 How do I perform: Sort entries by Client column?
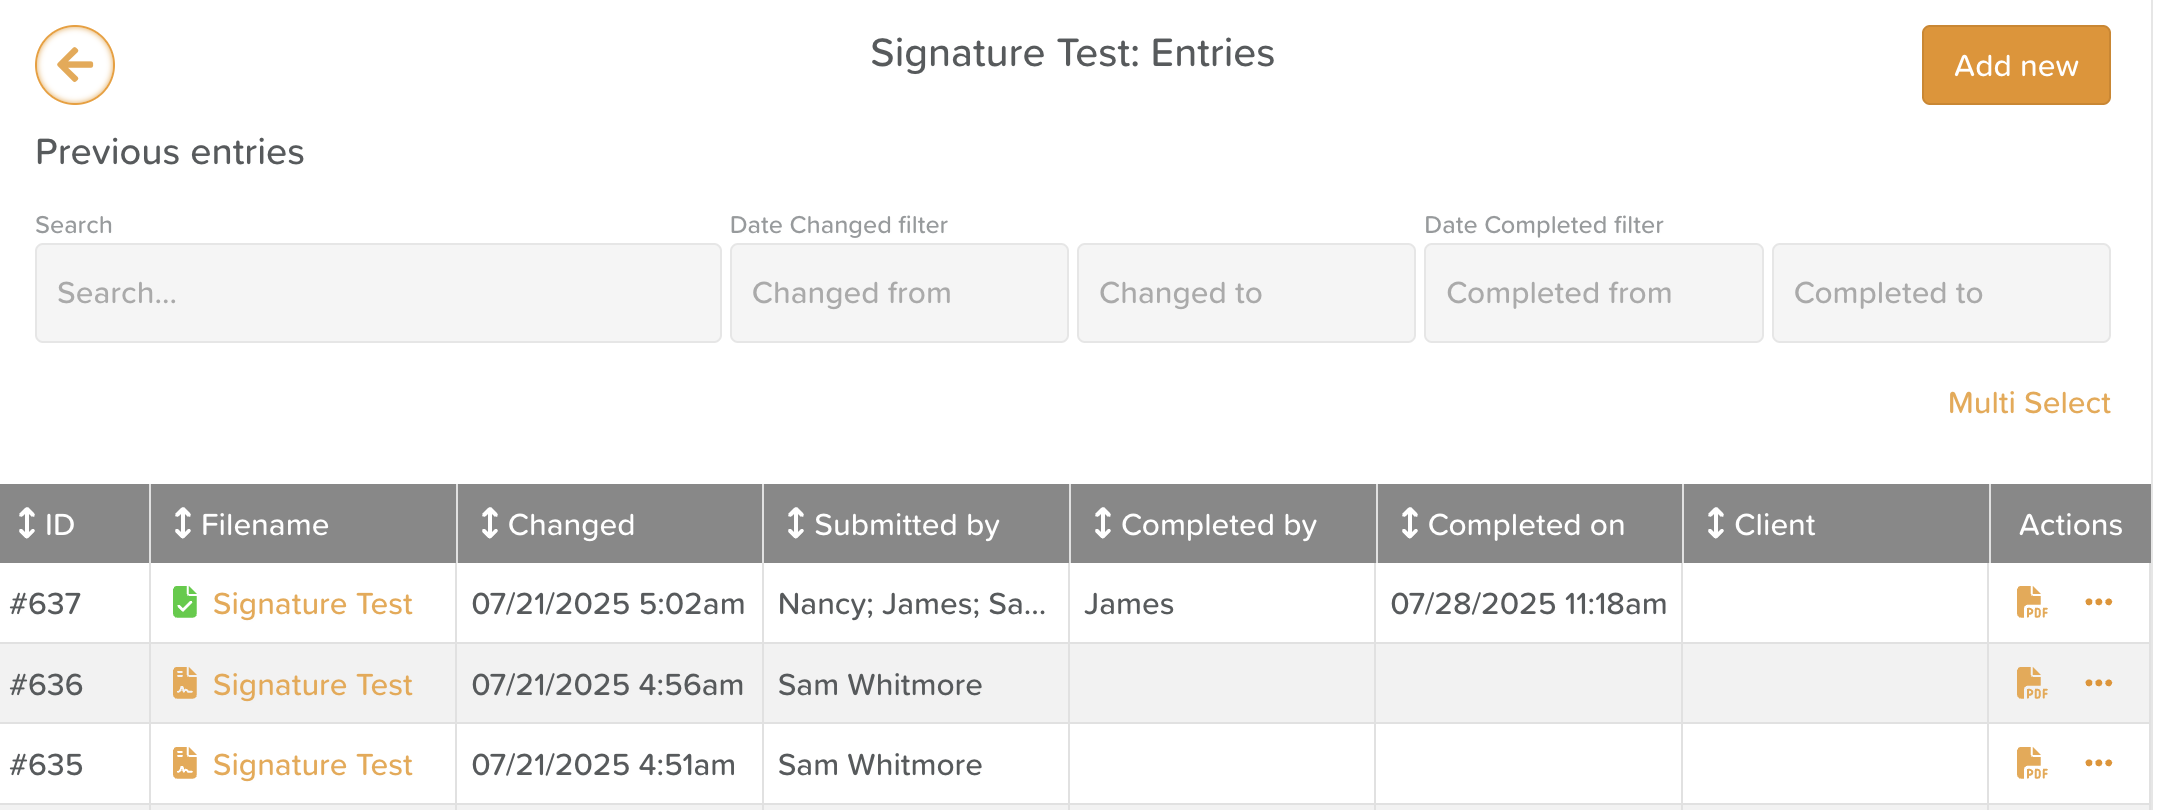[1760, 524]
